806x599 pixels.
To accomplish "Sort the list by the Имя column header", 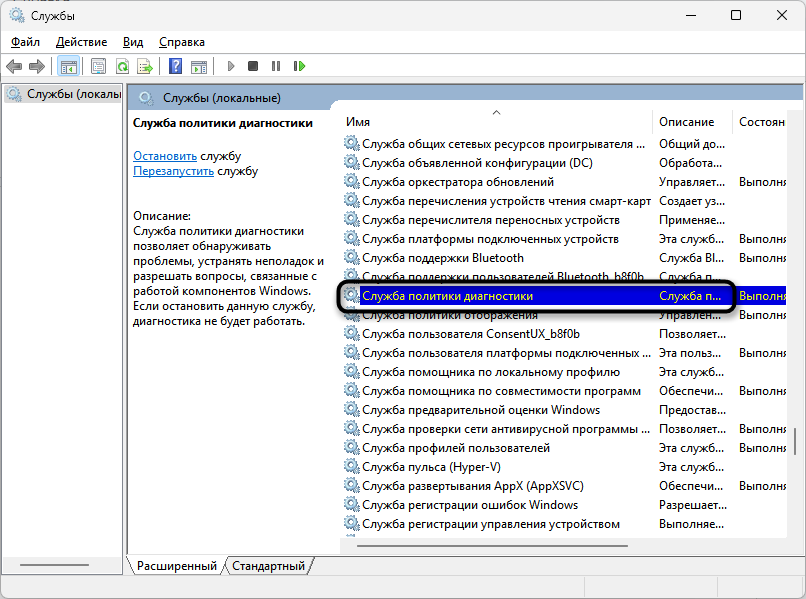I will point(358,122).
